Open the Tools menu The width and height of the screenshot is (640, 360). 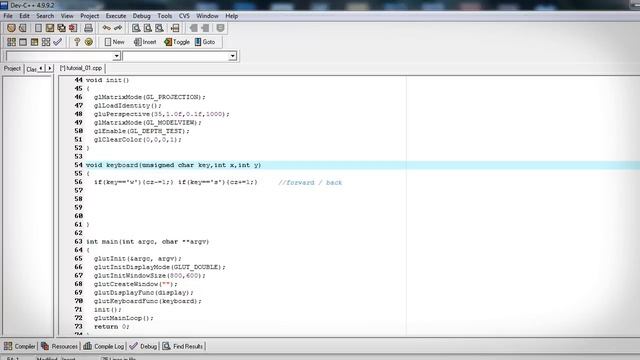(164, 16)
